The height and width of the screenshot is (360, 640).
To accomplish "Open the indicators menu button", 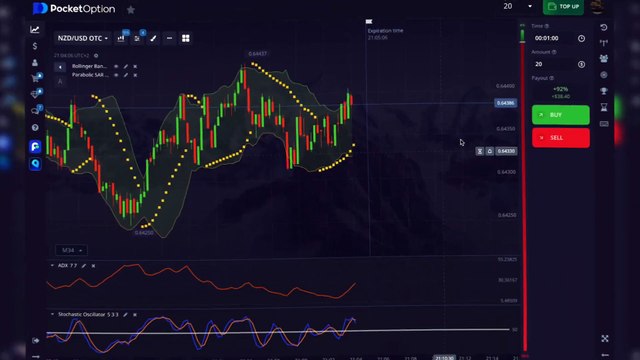I will tap(137, 38).
